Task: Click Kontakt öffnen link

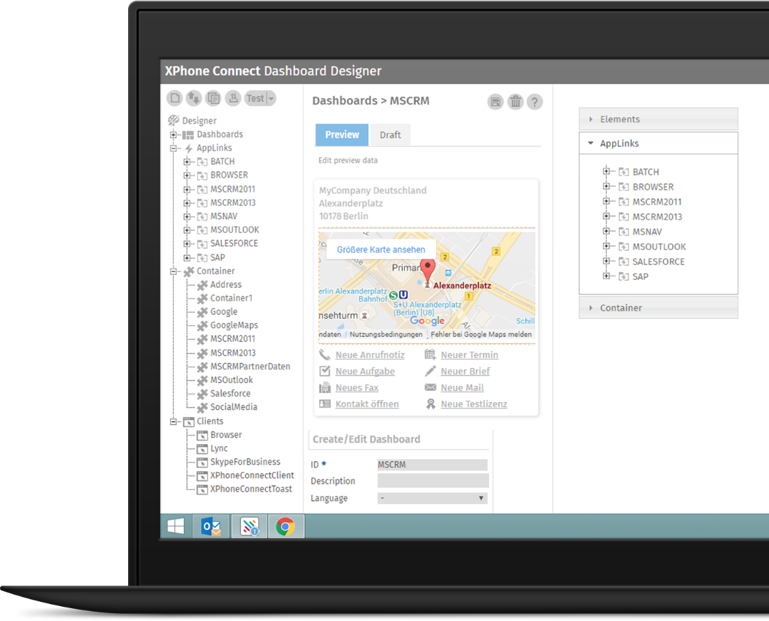Action: coord(367,404)
